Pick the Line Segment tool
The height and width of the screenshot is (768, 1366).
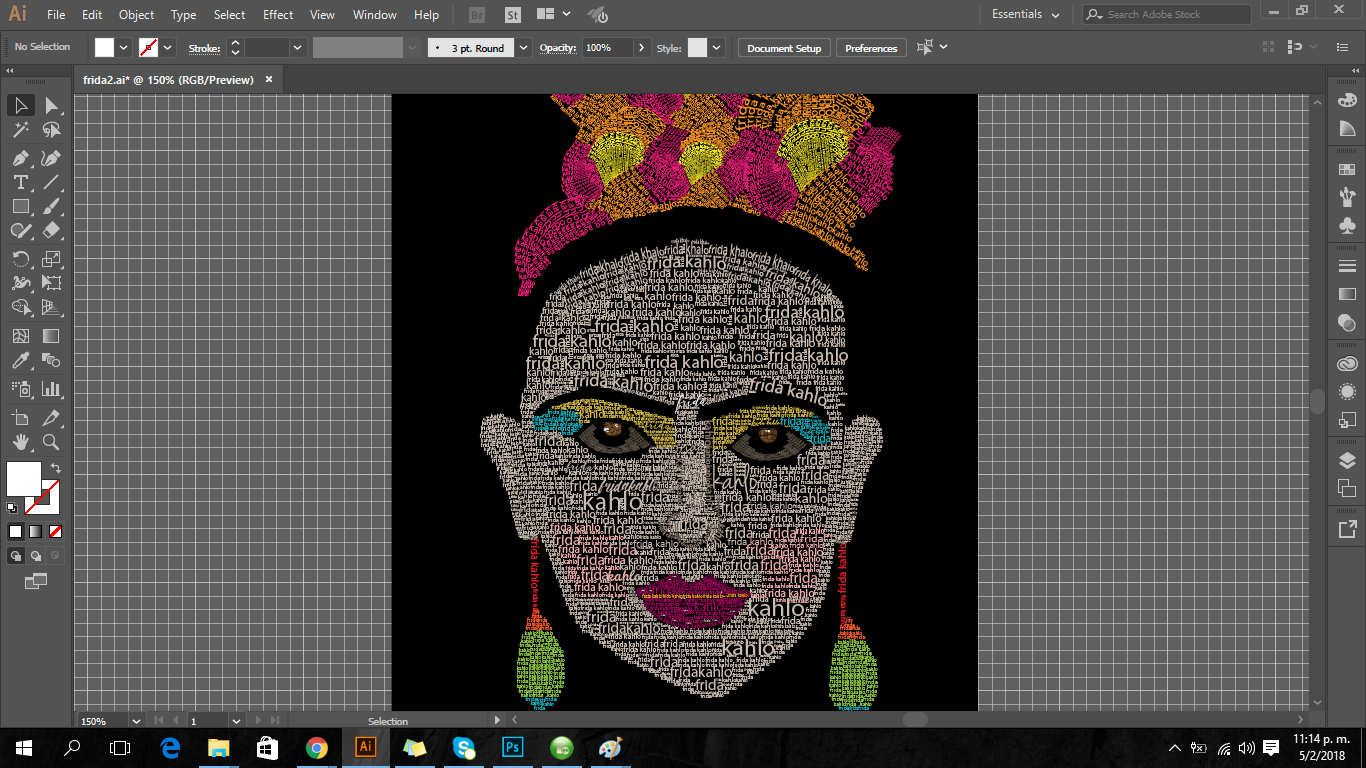pyautogui.click(x=51, y=182)
